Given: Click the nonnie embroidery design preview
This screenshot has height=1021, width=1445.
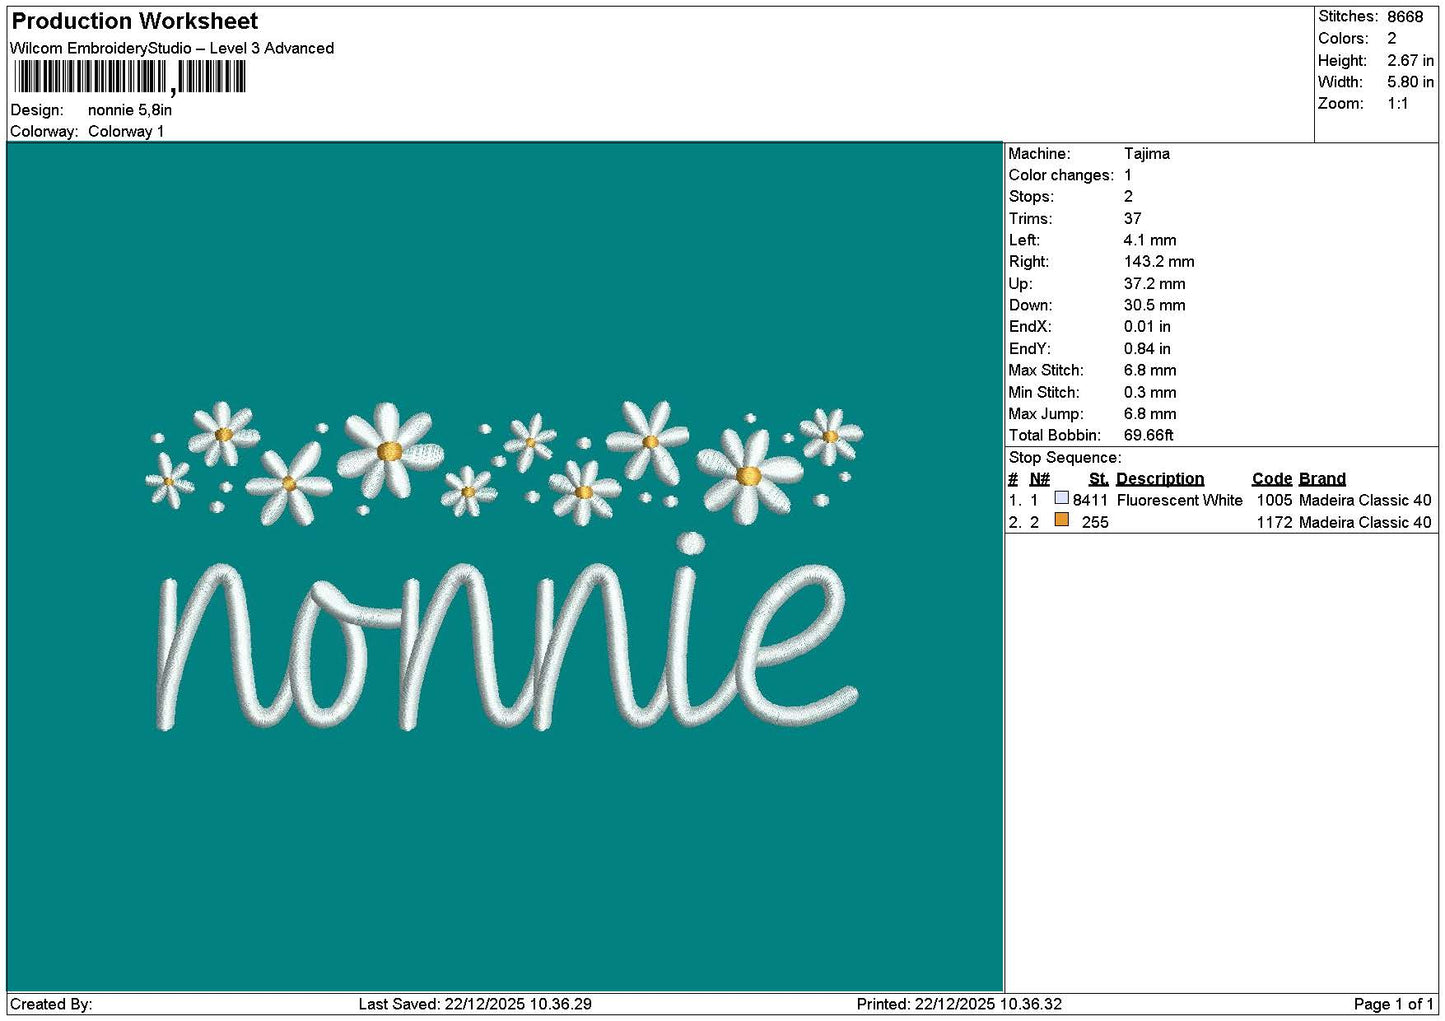Looking at the screenshot, I should (506, 565).
